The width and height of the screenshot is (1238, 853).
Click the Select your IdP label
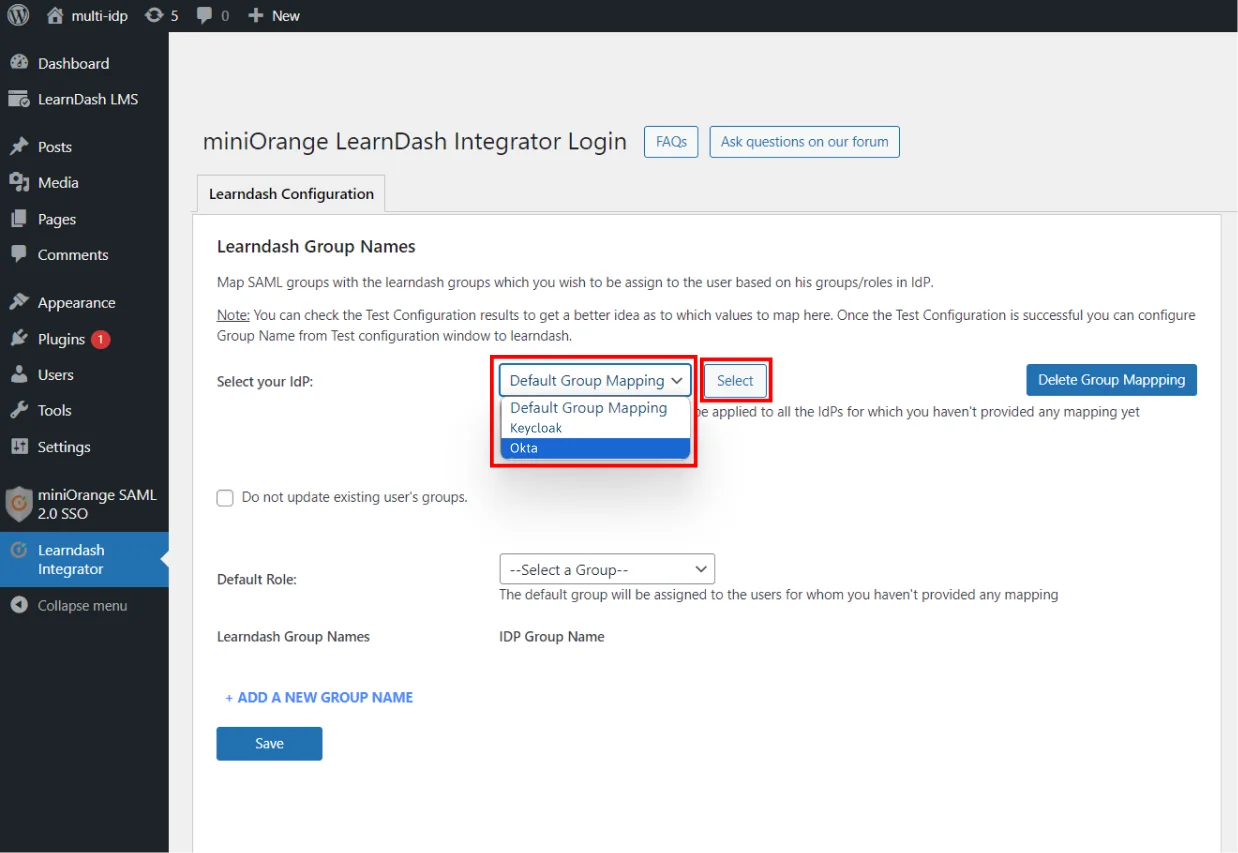pos(265,381)
